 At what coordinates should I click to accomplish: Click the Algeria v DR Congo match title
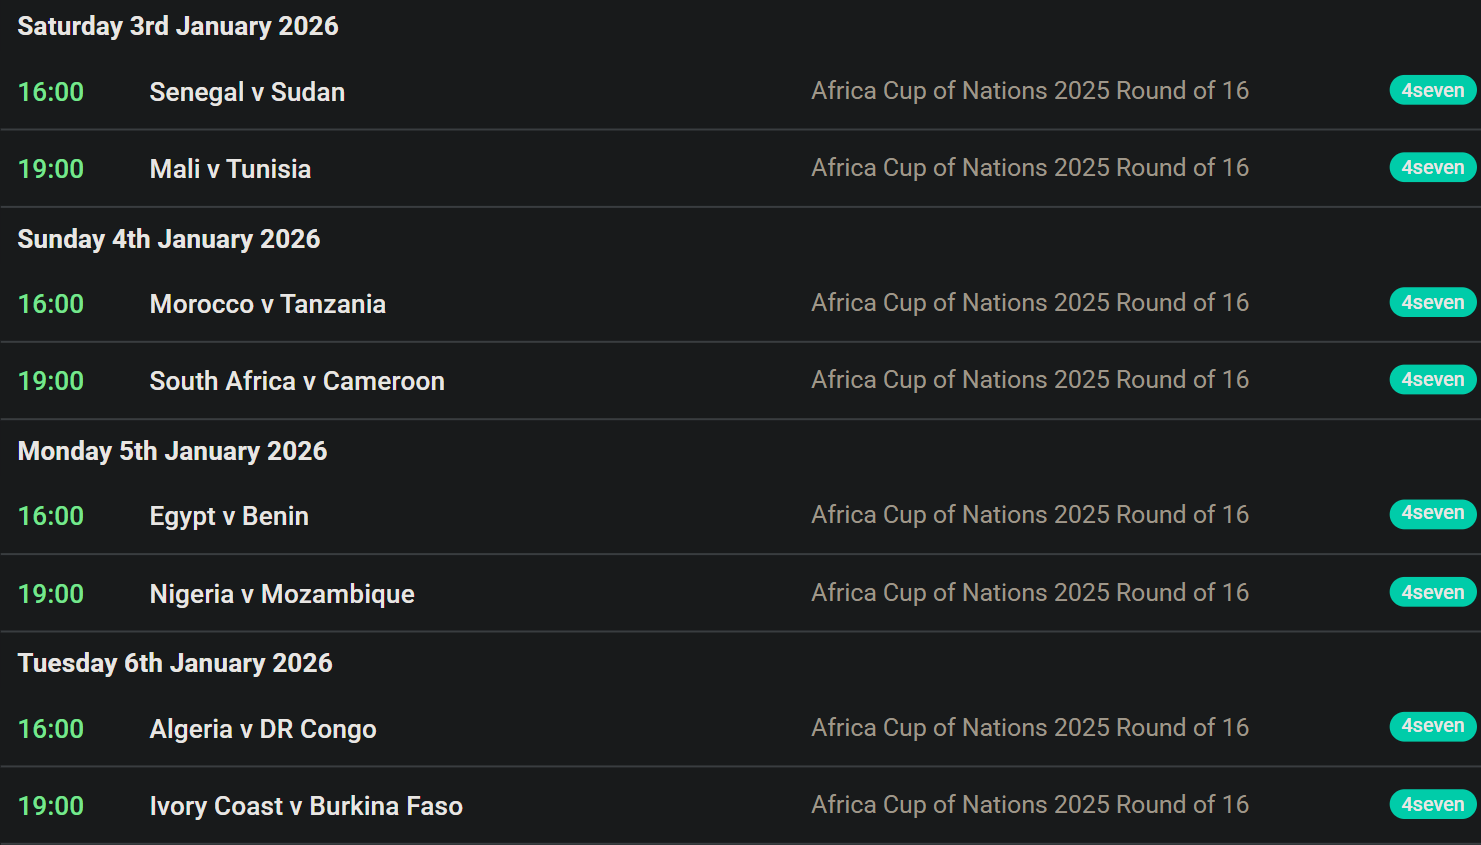click(263, 729)
